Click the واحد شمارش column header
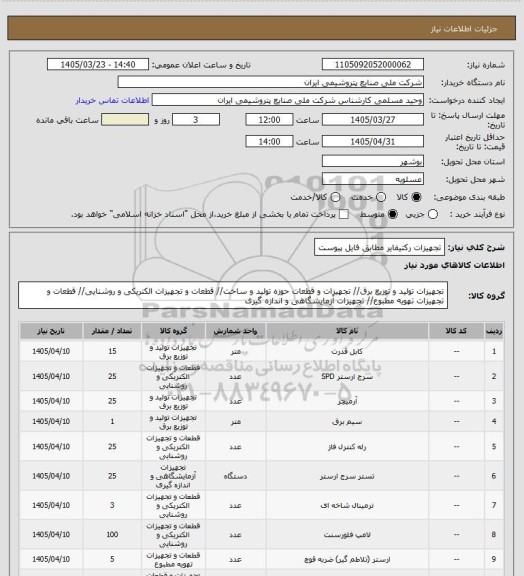This screenshot has height=576, width=524. point(235,331)
